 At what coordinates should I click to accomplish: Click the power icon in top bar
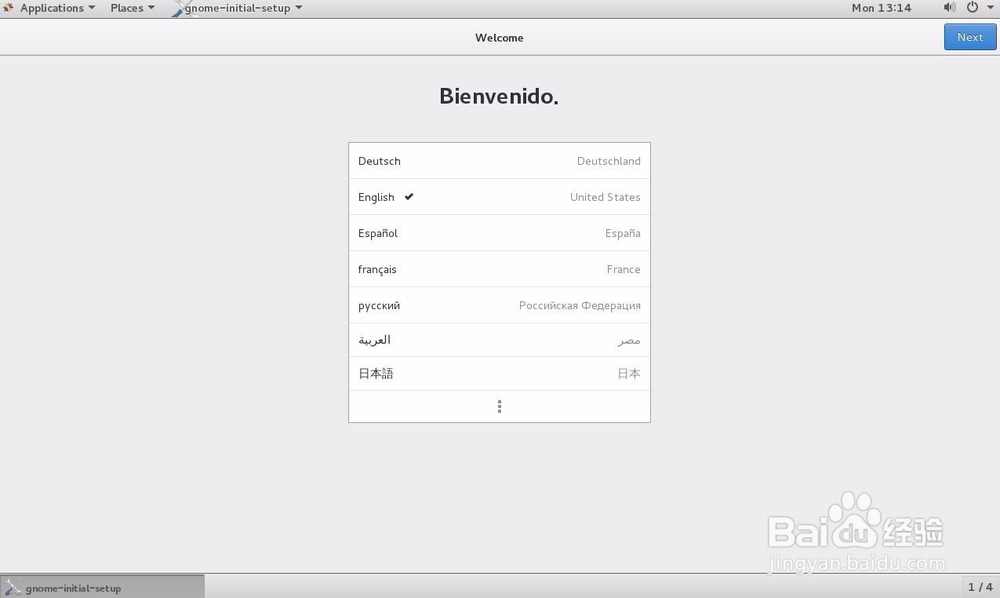tap(972, 8)
